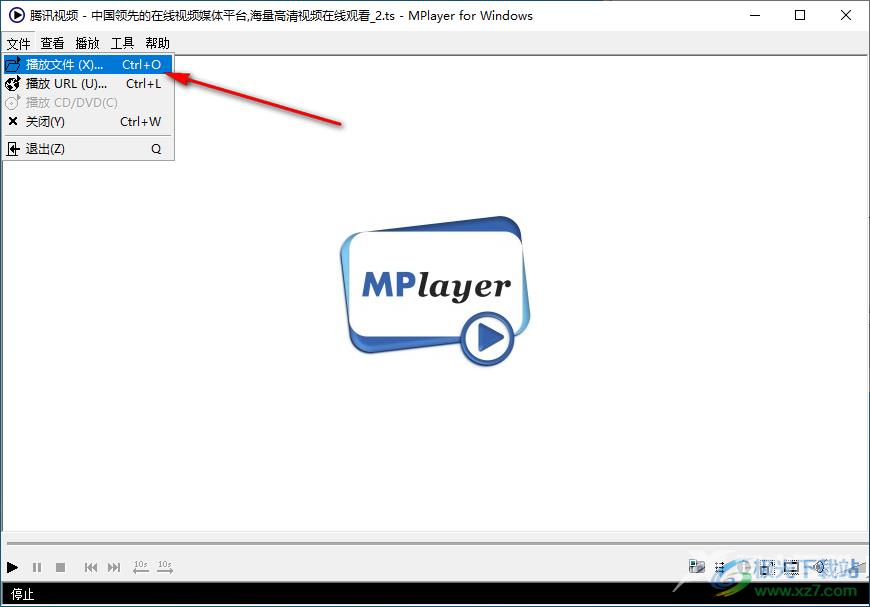The width and height of the screenshot is (870, 607).
Task: Rewind 10 seconds
Action: click(141, 566)
